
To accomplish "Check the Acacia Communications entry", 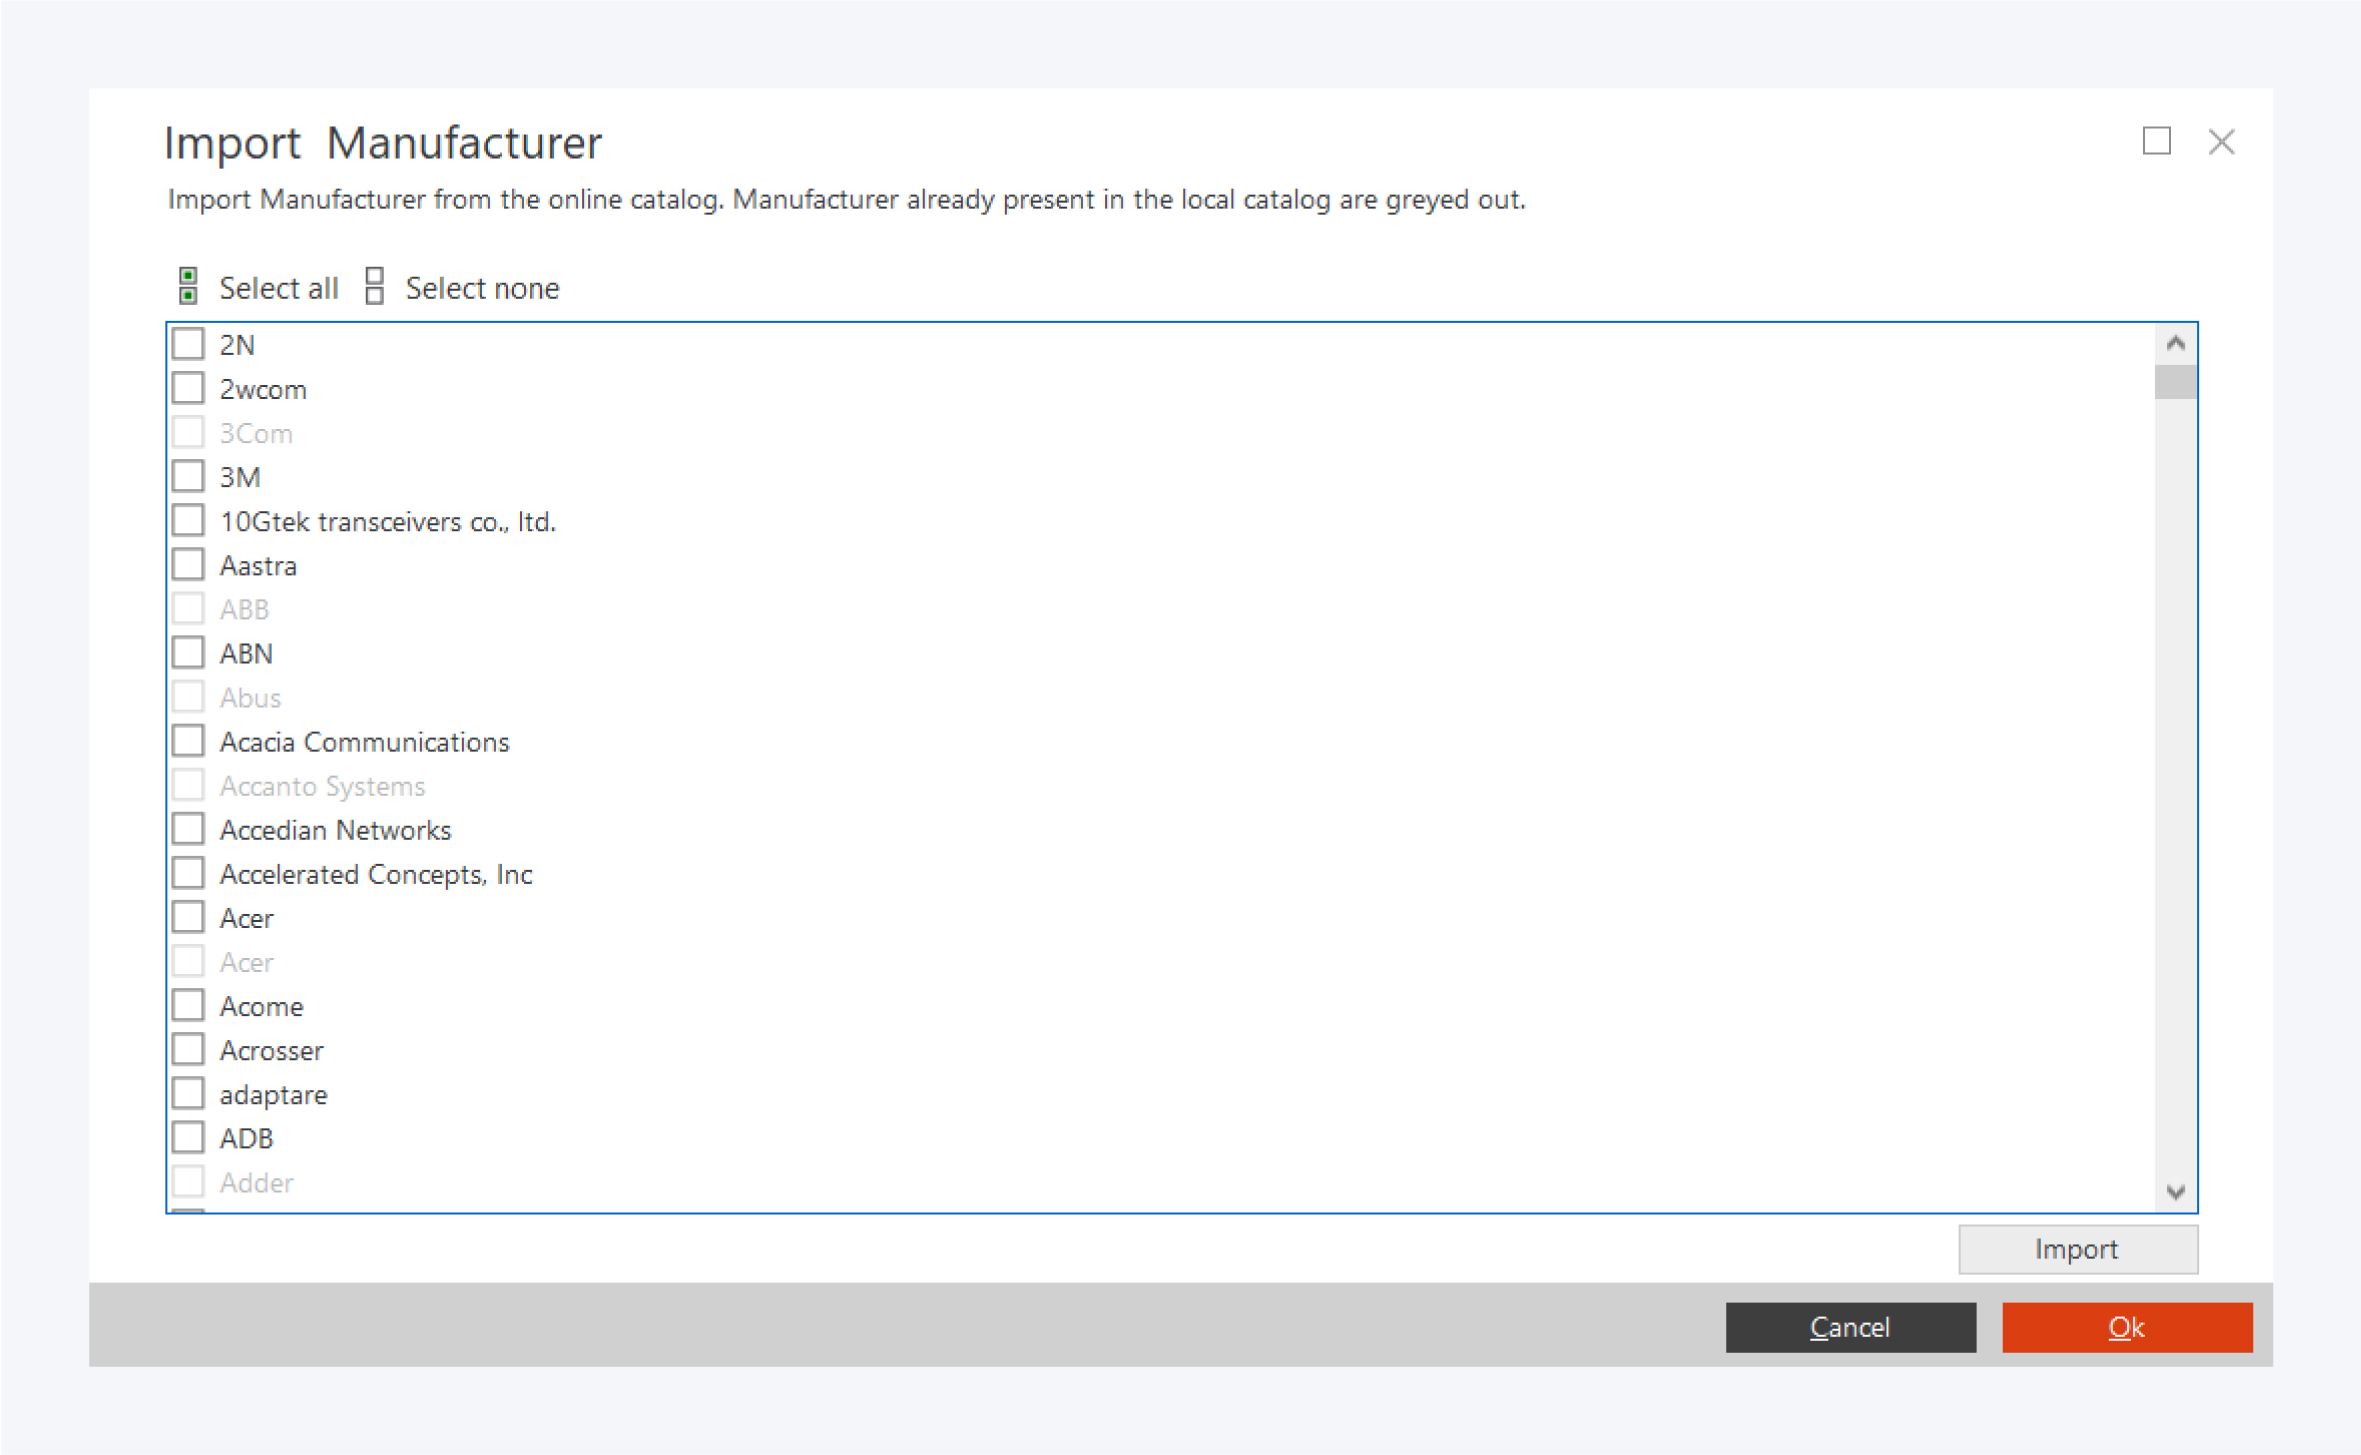I will pos(188,741).
